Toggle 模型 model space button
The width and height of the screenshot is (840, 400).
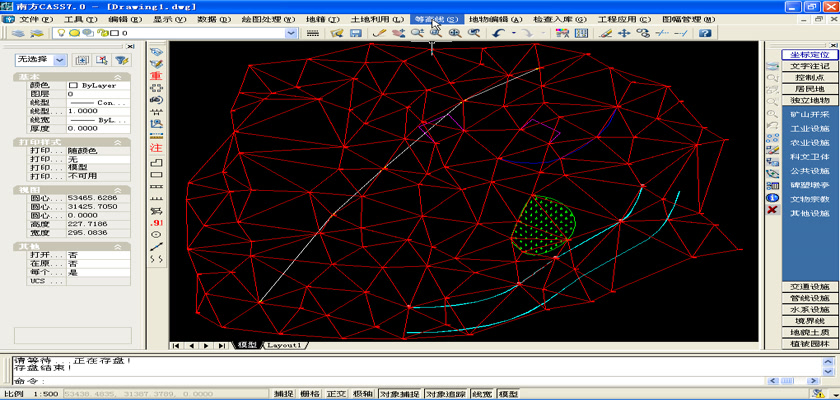(508, 394)
